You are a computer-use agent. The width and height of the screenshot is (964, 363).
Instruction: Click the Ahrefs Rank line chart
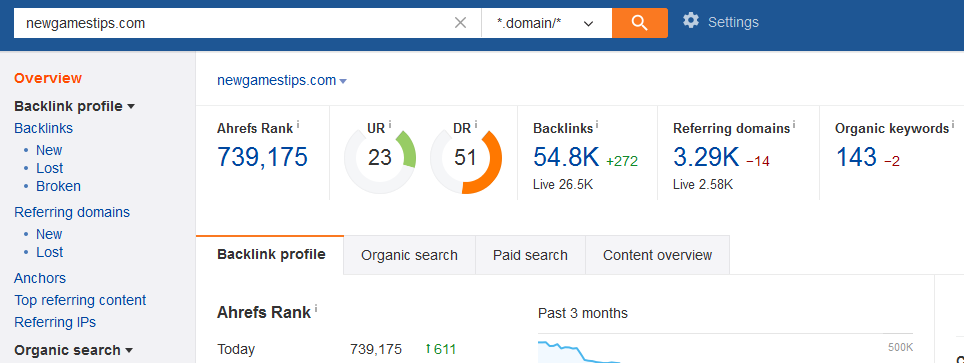pos(725,349)
